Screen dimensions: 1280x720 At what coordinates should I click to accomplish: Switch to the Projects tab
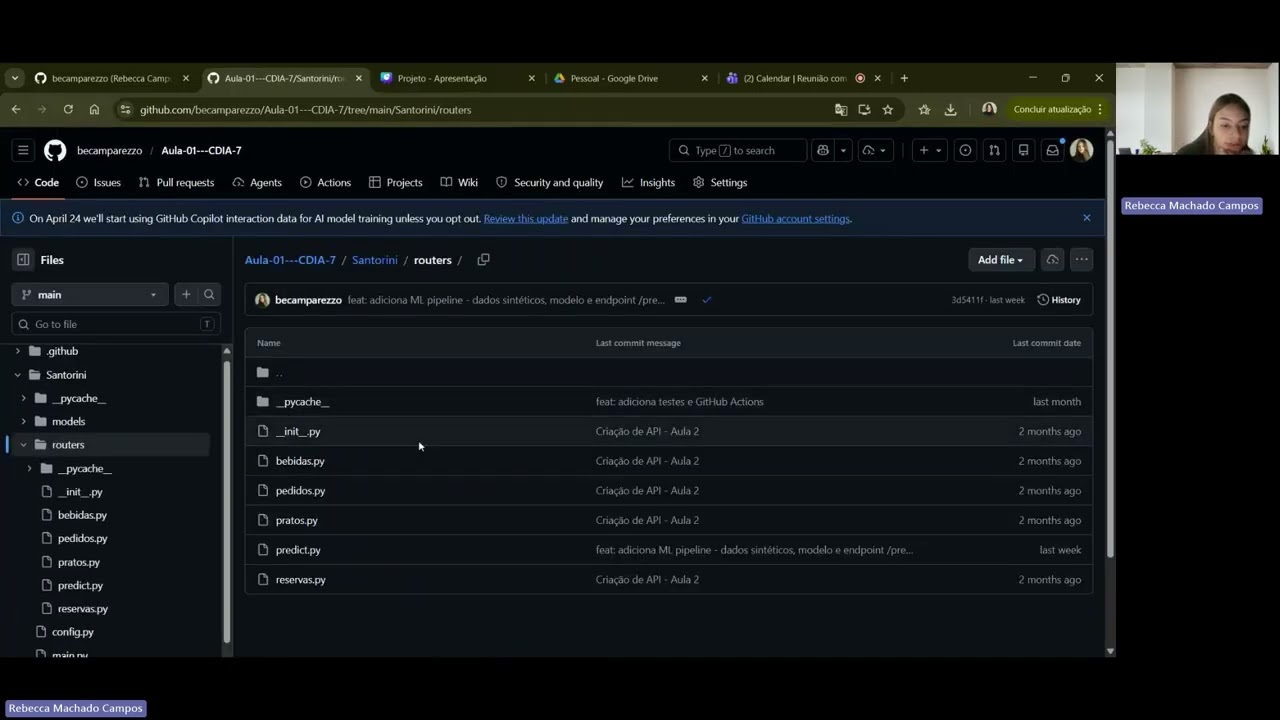(395, 182)
